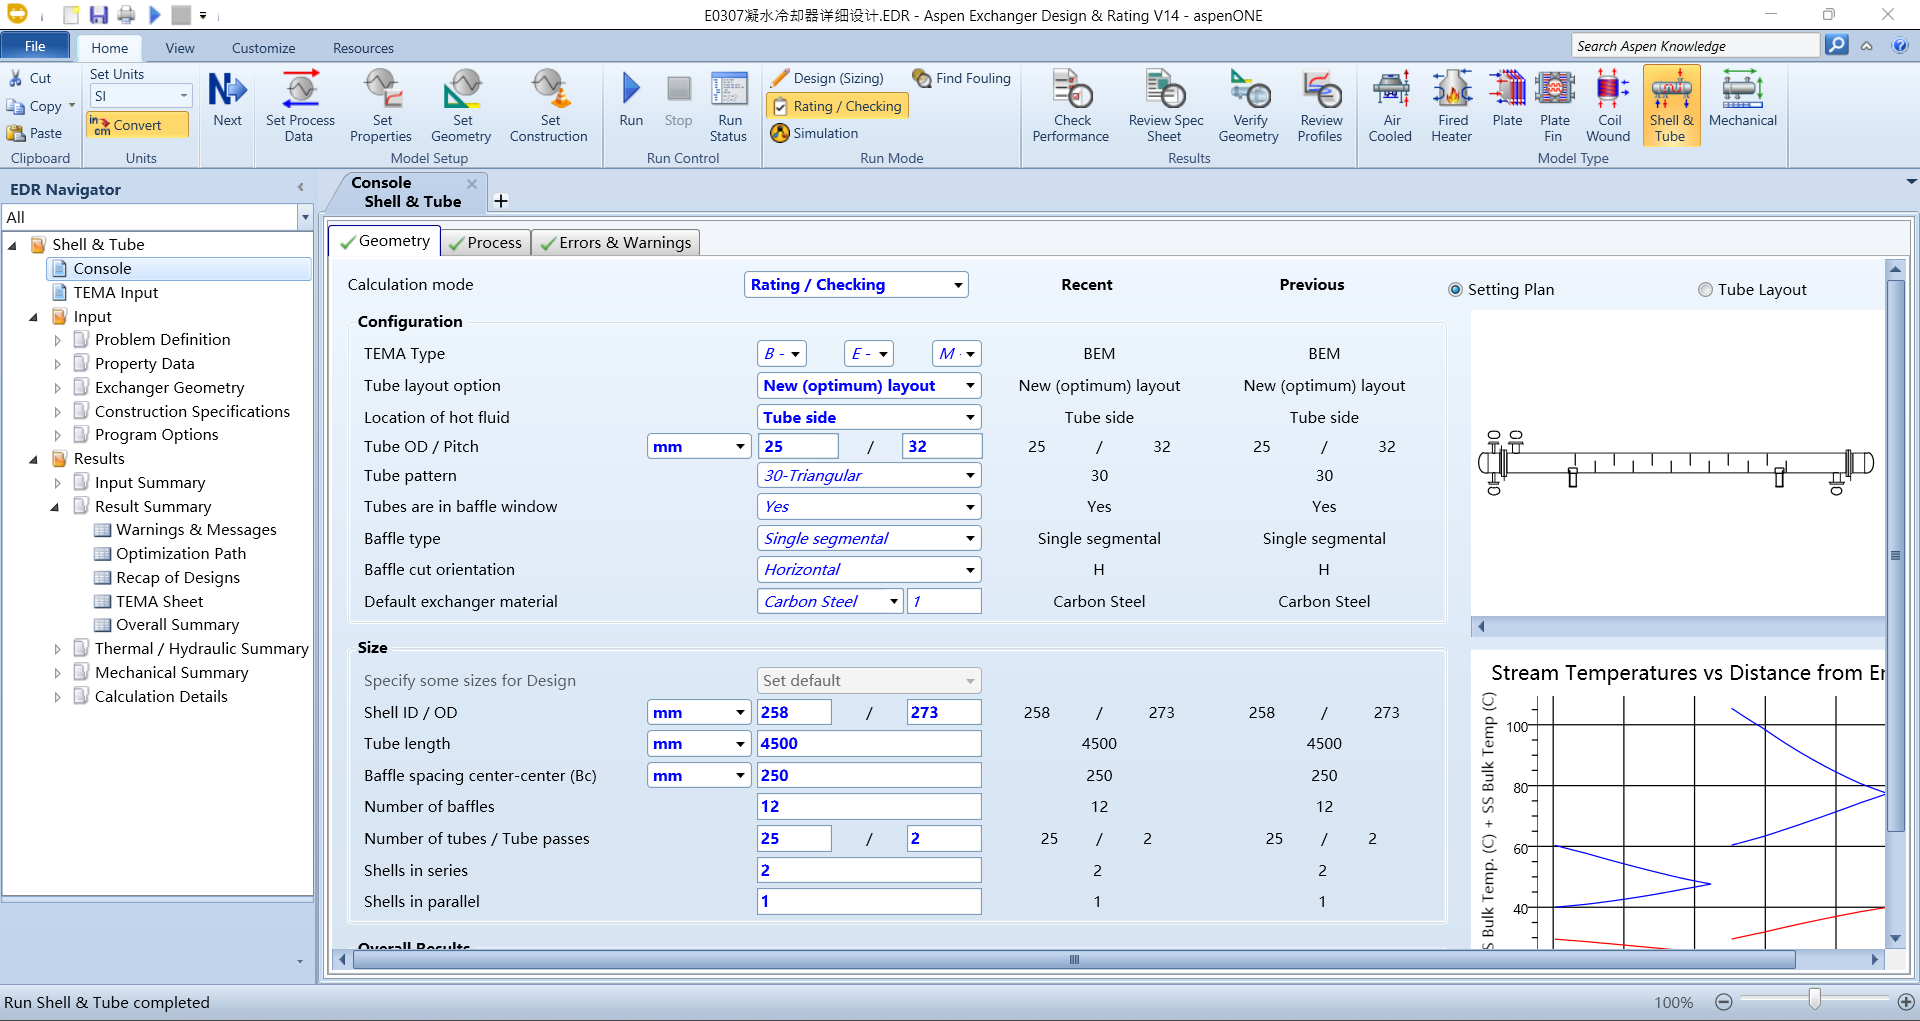Open the Errors & Warnings tab

(x=615, y=243)
